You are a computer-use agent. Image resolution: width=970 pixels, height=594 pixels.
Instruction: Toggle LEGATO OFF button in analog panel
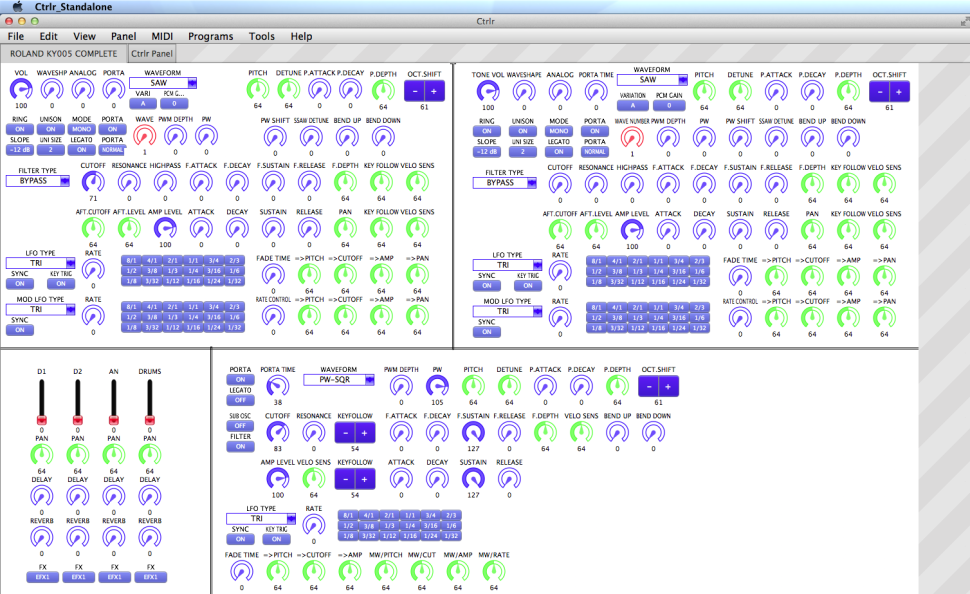point(240,400)
